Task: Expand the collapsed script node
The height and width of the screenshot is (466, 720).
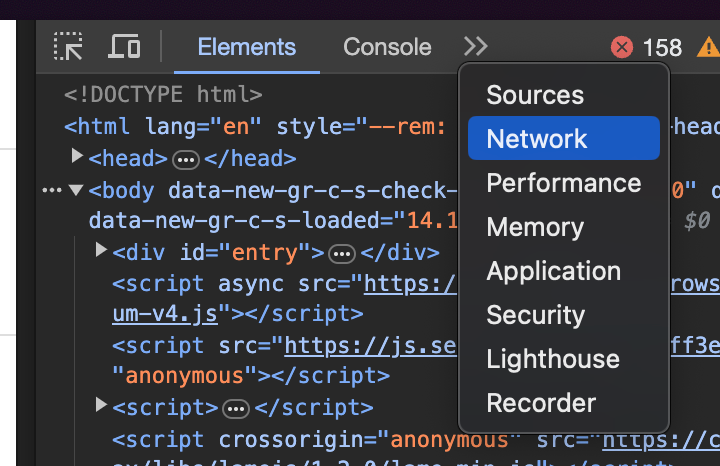Action: [101, 405]
